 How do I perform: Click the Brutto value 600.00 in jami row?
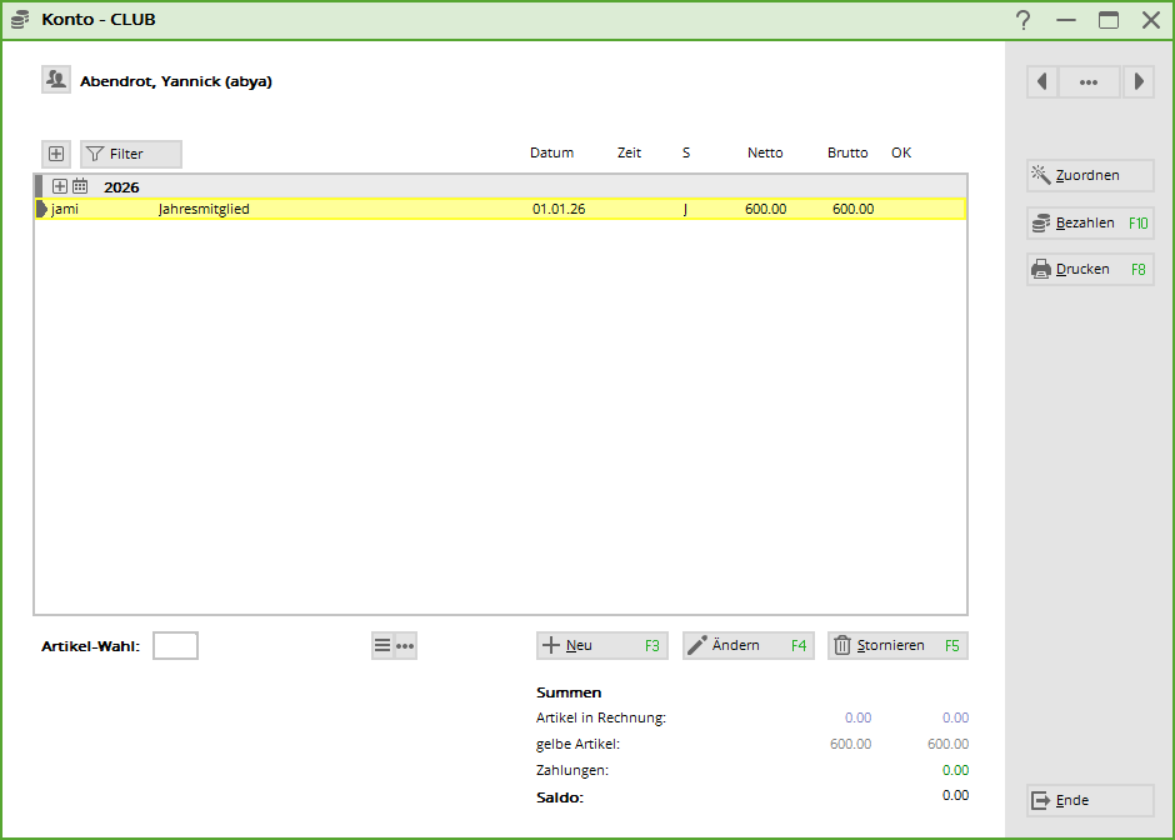point(853,209)
